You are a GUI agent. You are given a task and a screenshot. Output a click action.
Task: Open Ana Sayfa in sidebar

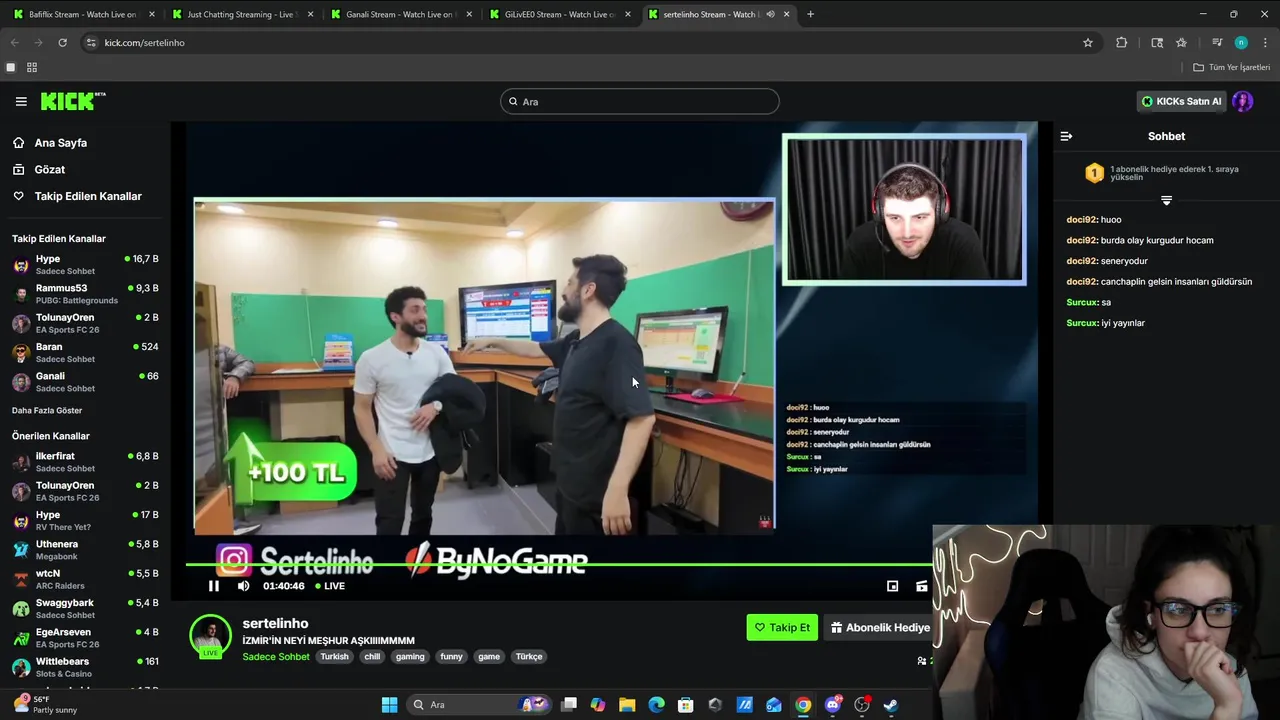60,143
